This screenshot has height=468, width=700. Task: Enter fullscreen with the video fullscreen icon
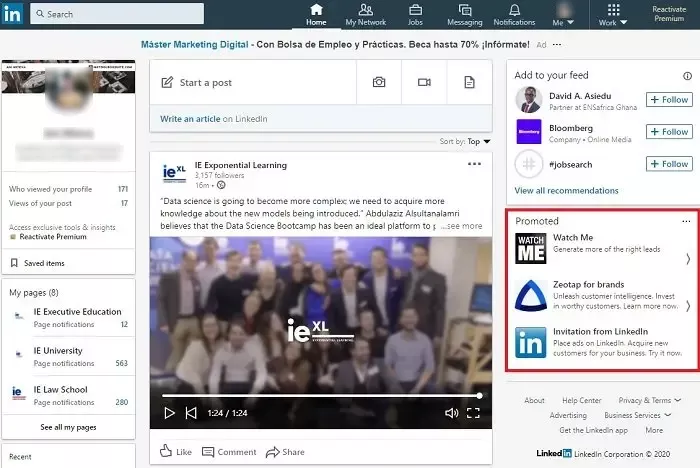point(473,413)
